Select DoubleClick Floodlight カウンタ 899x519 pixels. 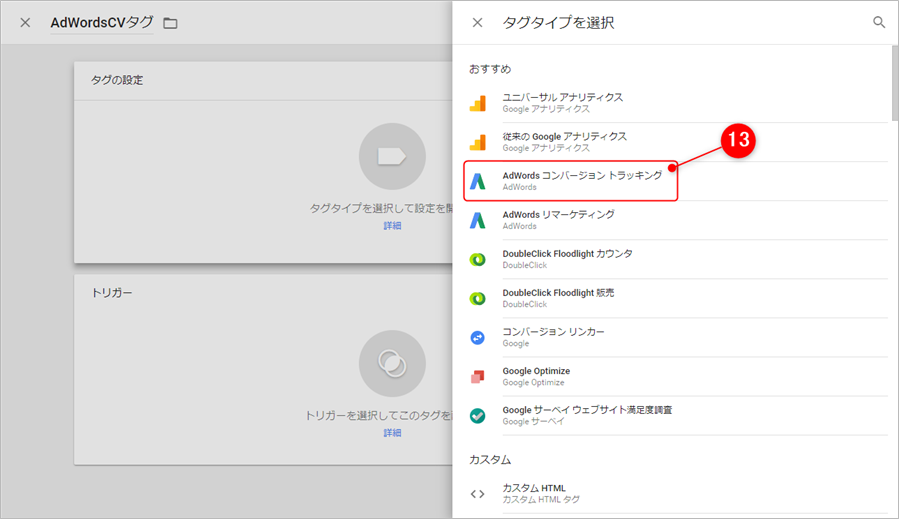678,259
